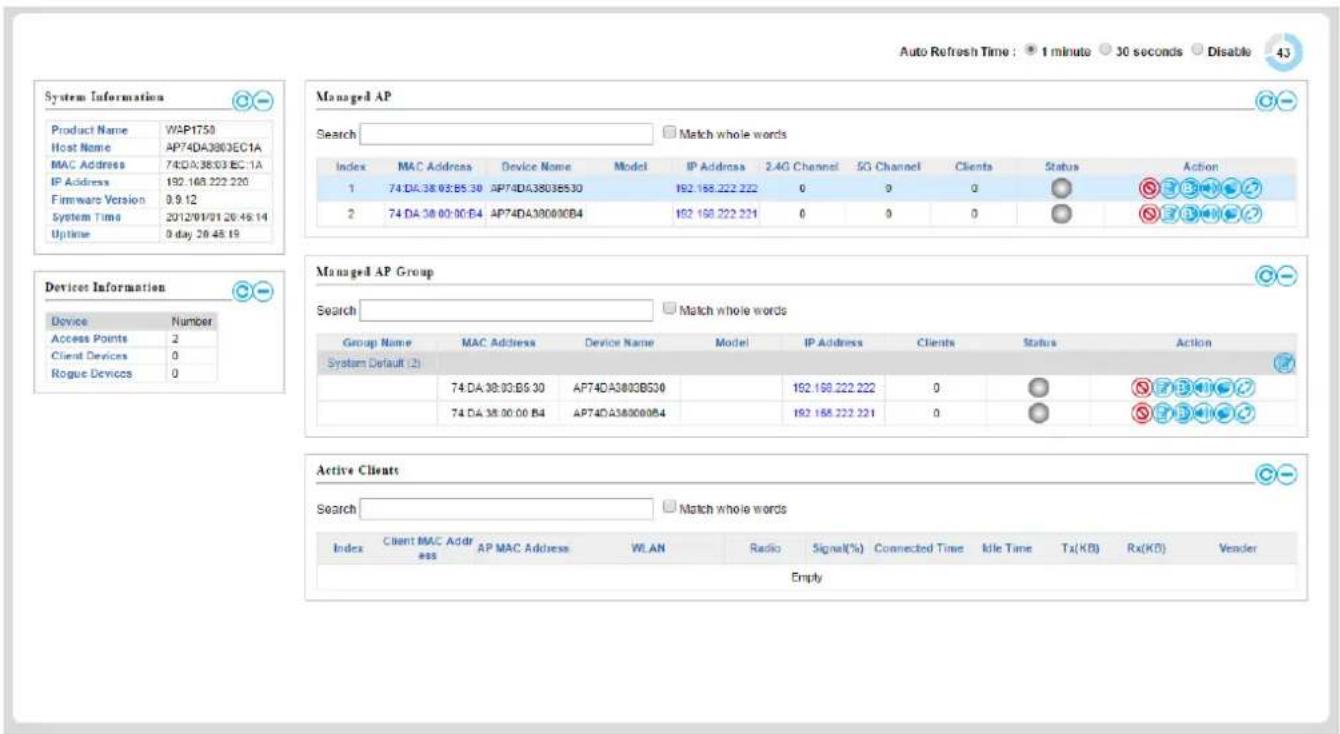
Task: Sort Active Clients by Signal(%) column
Action: point(838,548)
